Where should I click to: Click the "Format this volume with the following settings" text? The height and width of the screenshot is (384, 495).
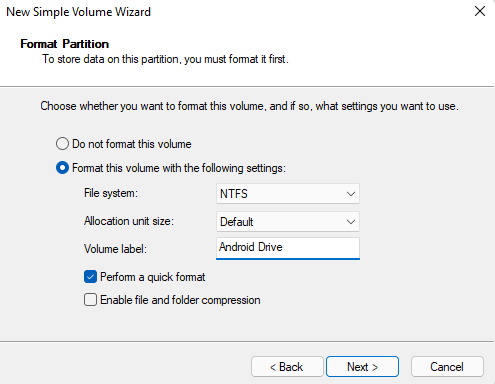click(x=179, y=168)
